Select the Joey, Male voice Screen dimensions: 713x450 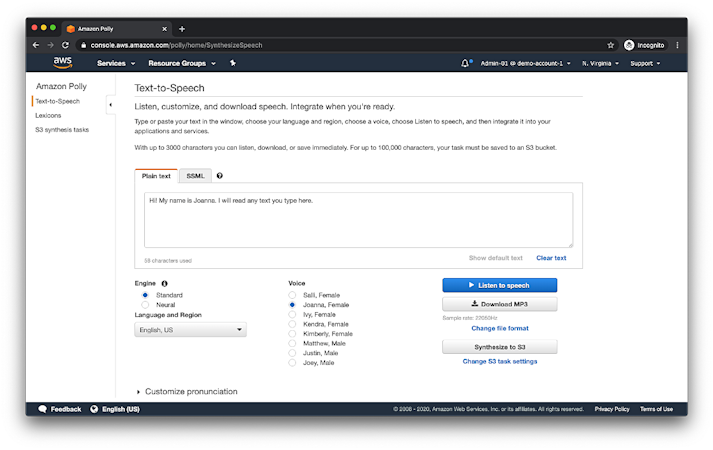pyautogui.click(x=292, y=362)
